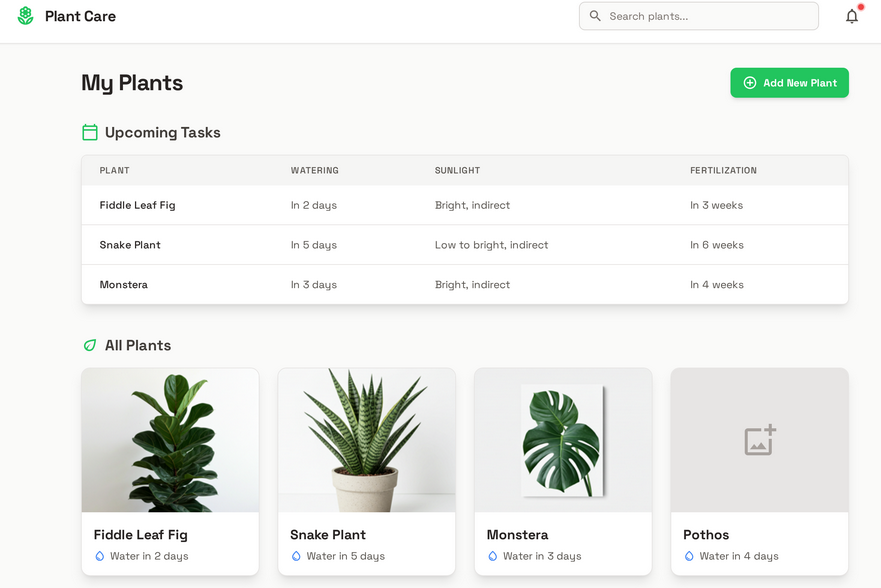This screenshot has height=588, width=881.
Task: Click the Plant Care flower logo icon
Action: pyautogui.click(x=25, y=16)
